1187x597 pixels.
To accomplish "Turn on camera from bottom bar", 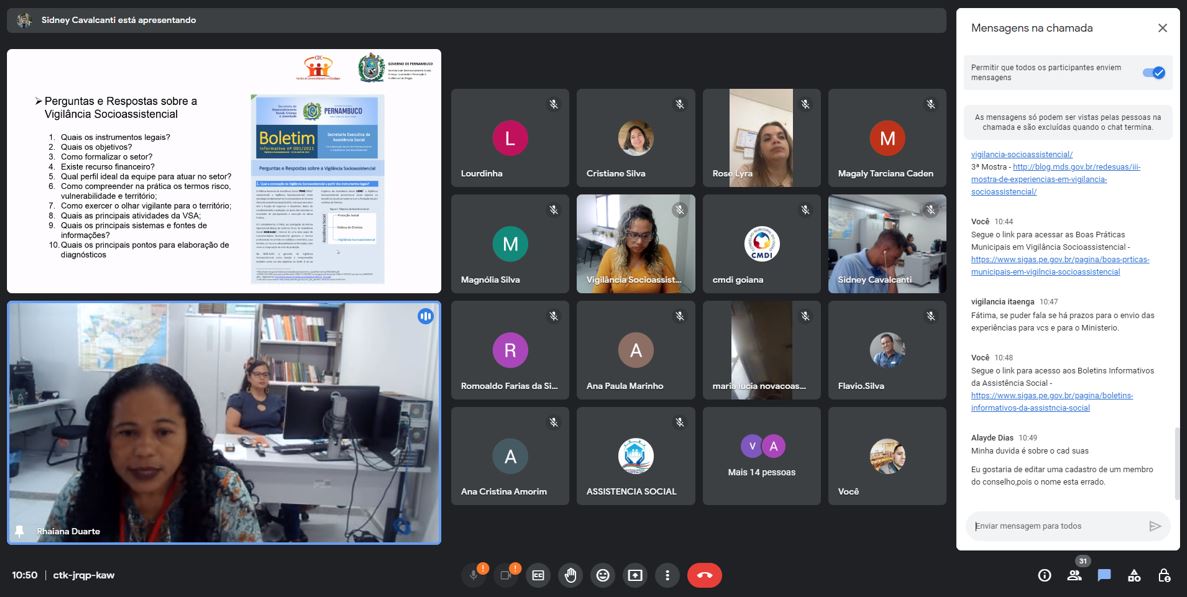I will click(506, 575).
